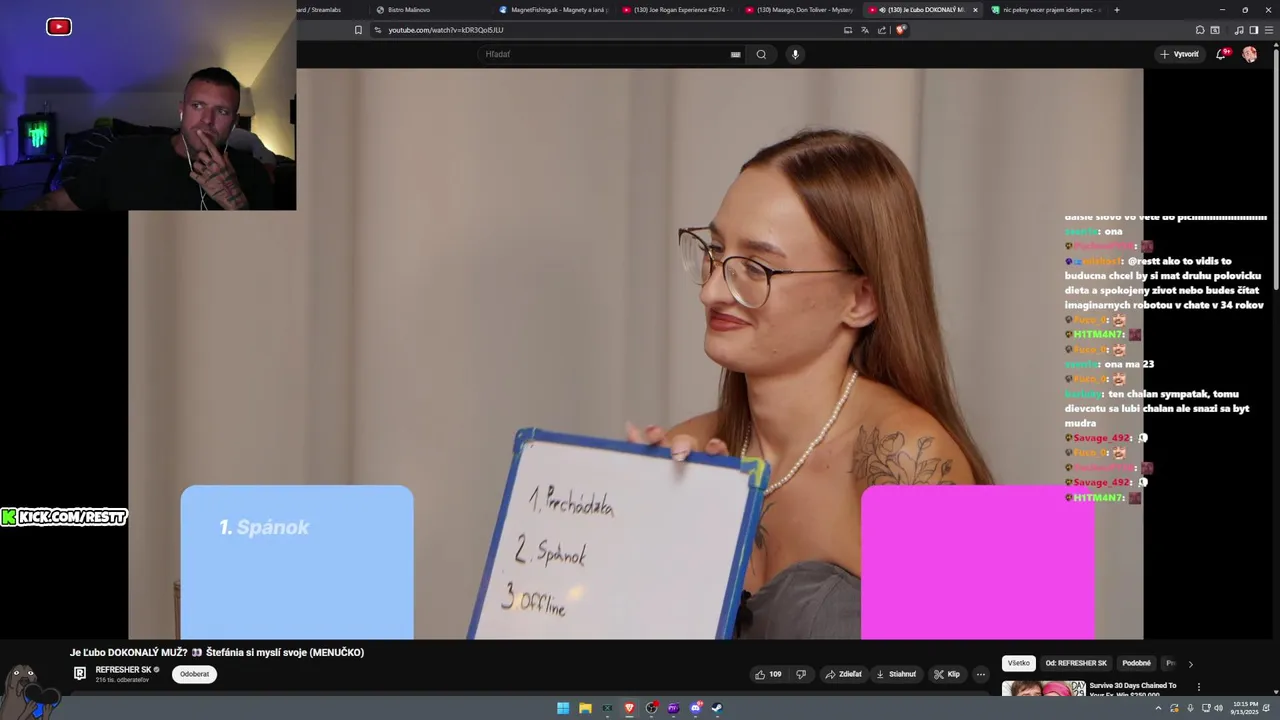Click the Zdieľať share button

click(x=843, y=674)
